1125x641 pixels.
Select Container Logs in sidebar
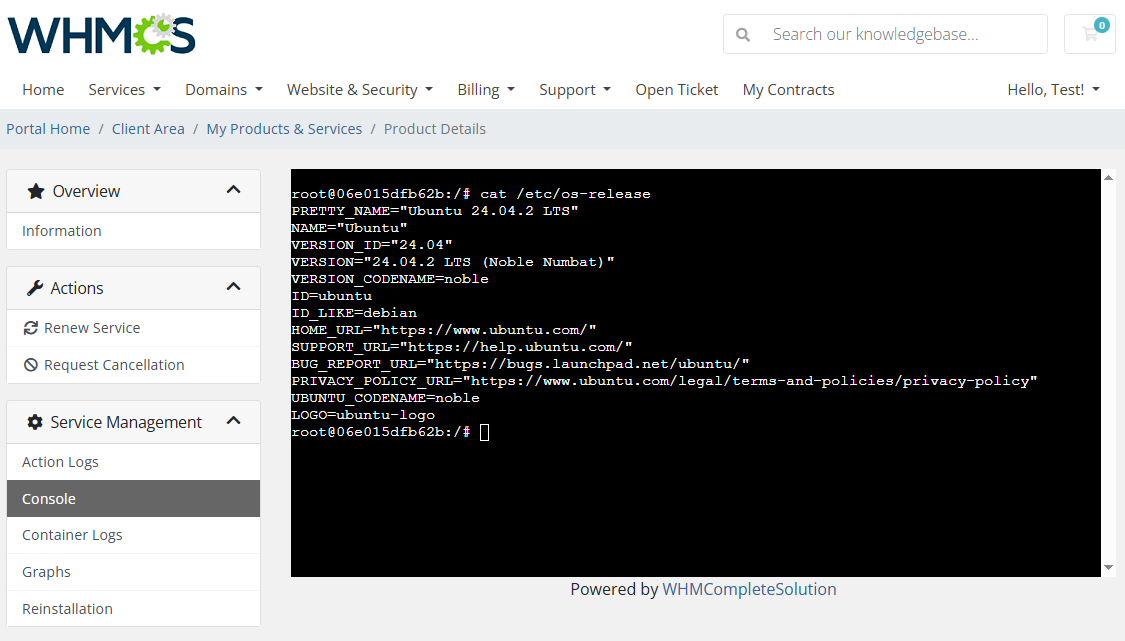pos(133,535)
